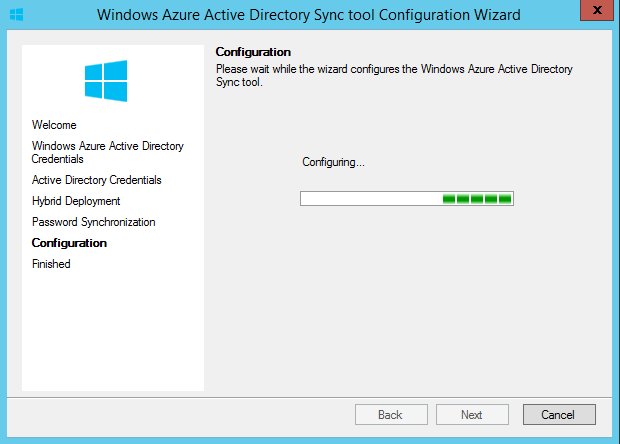Click the Configuration heading in the main pane
This screenshot has width=620, height=444.
coord(253,52)
